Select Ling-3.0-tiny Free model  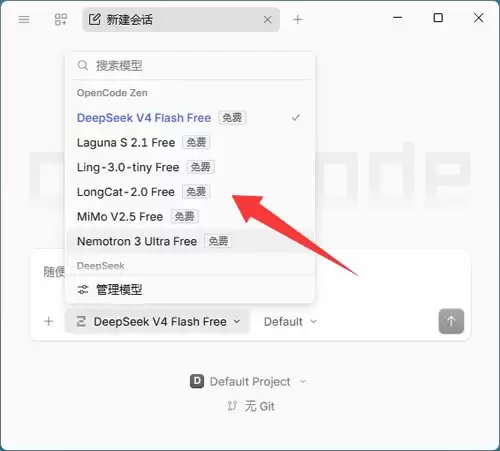point(190,167)
